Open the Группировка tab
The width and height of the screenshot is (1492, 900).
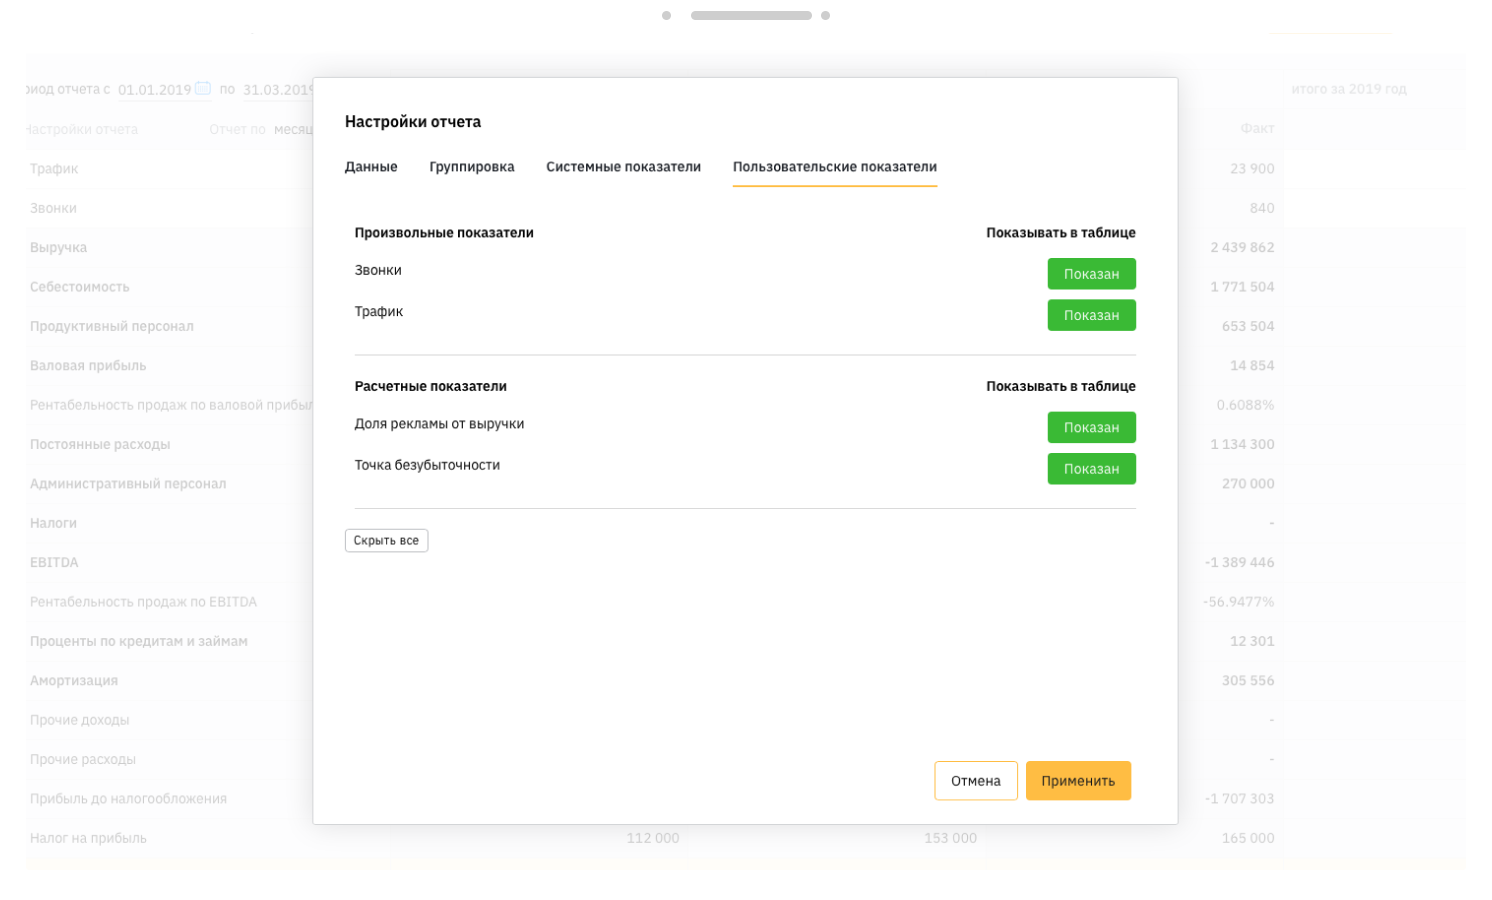(x=472, y=167)
